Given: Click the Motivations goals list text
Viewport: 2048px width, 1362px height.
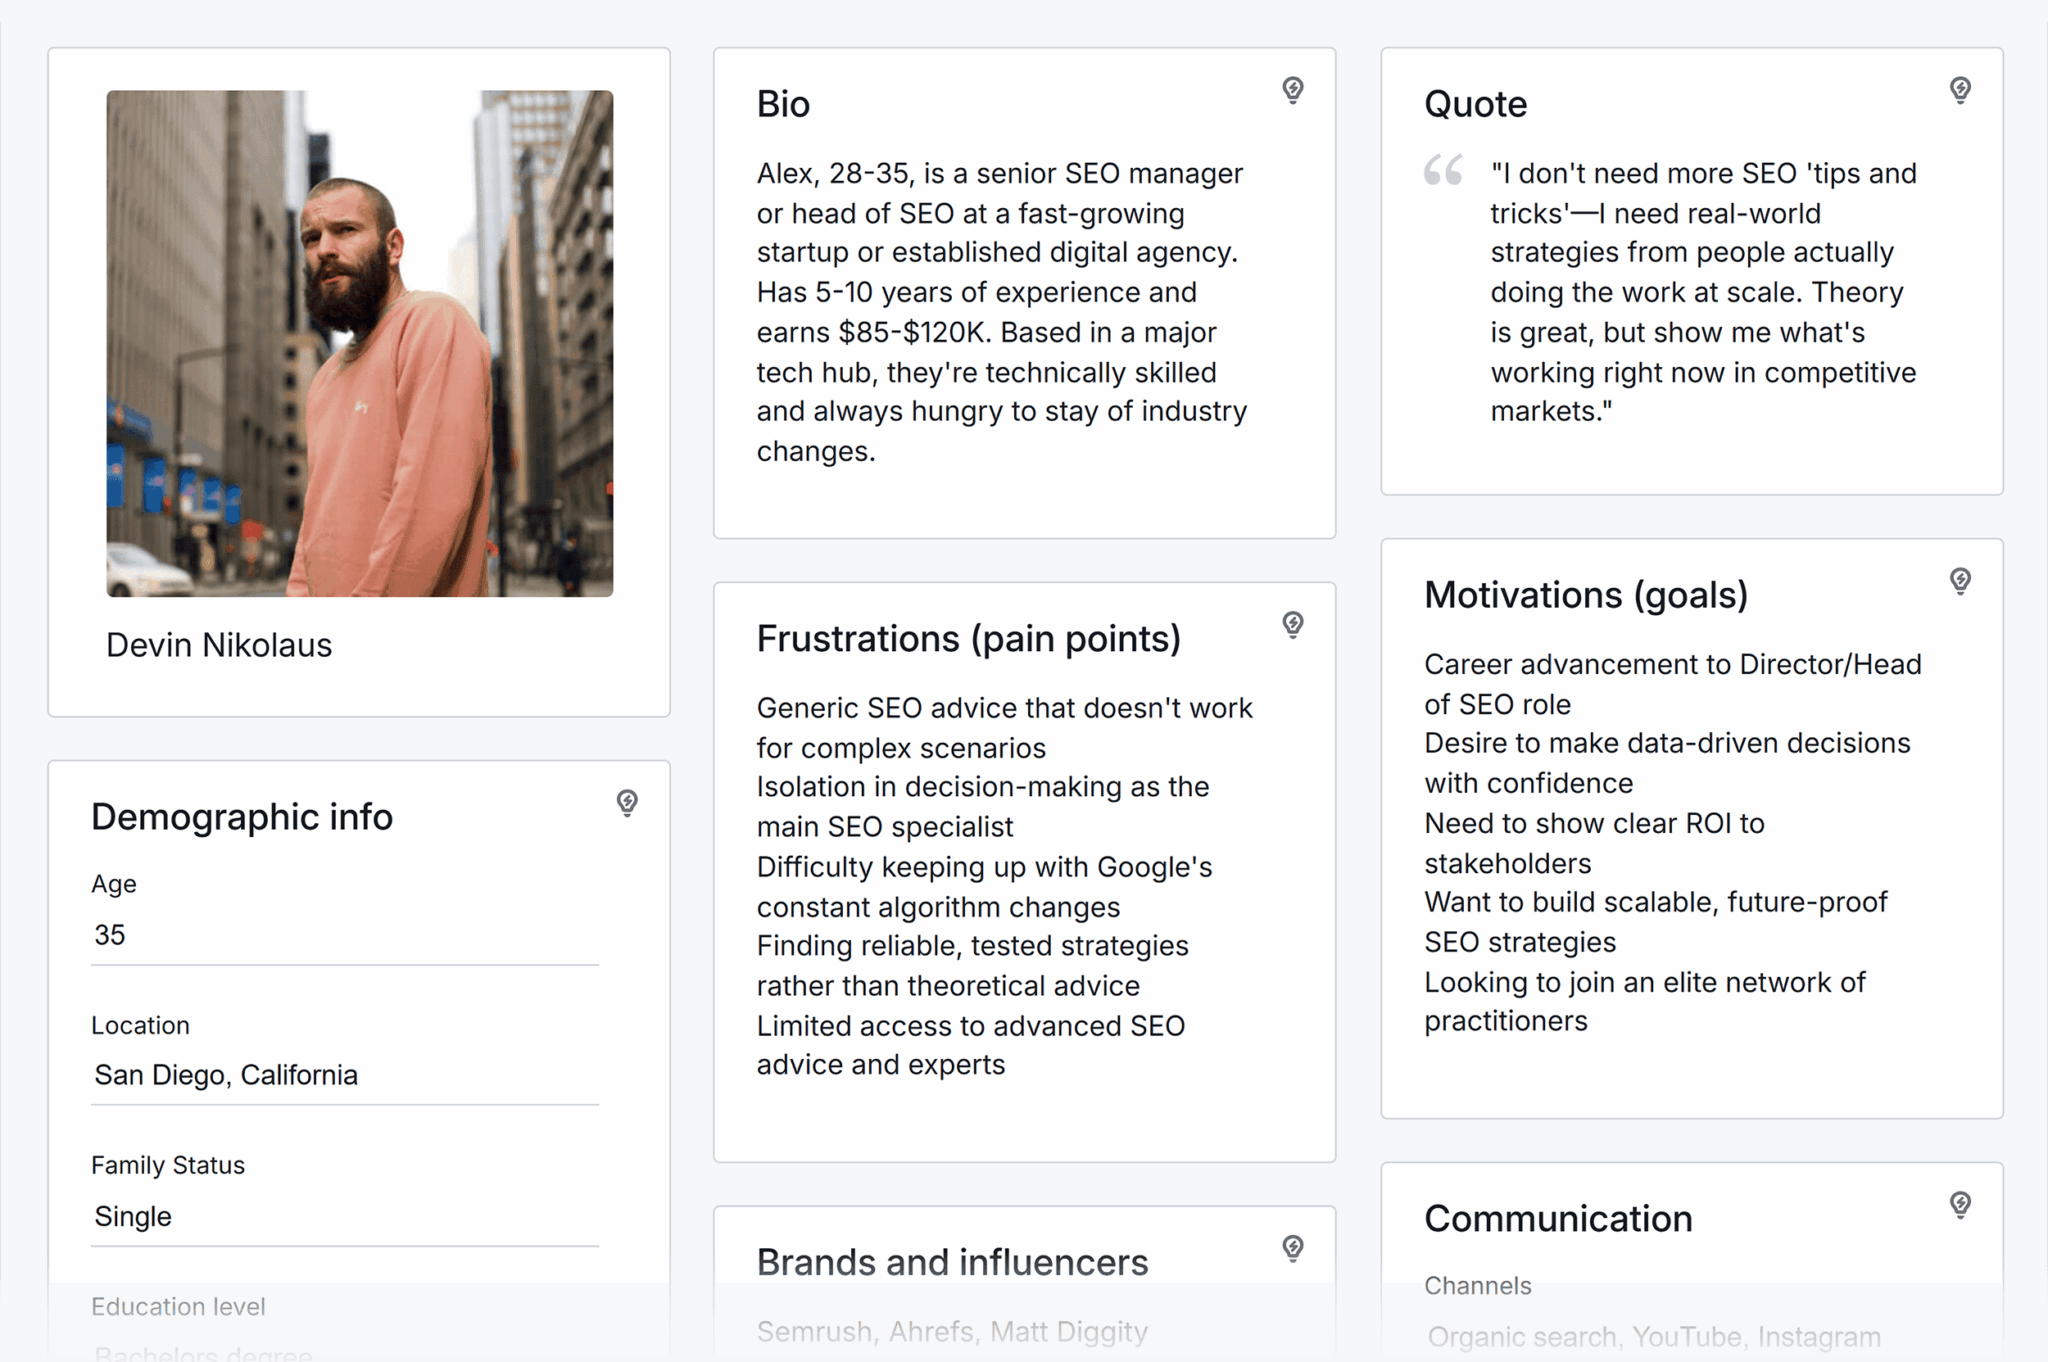Looking at the screenshot, I should (1672, 842).
